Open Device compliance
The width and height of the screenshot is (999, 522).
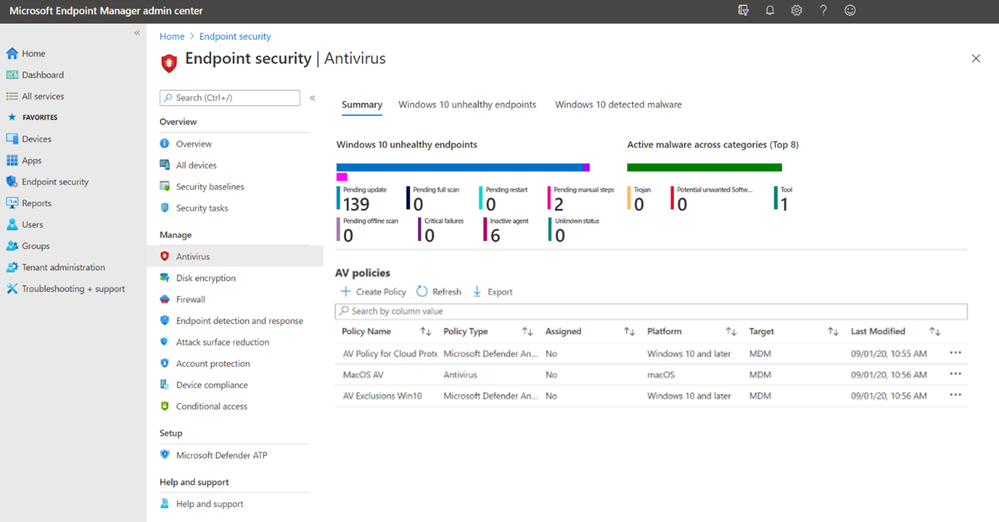[x=212, y=385]
